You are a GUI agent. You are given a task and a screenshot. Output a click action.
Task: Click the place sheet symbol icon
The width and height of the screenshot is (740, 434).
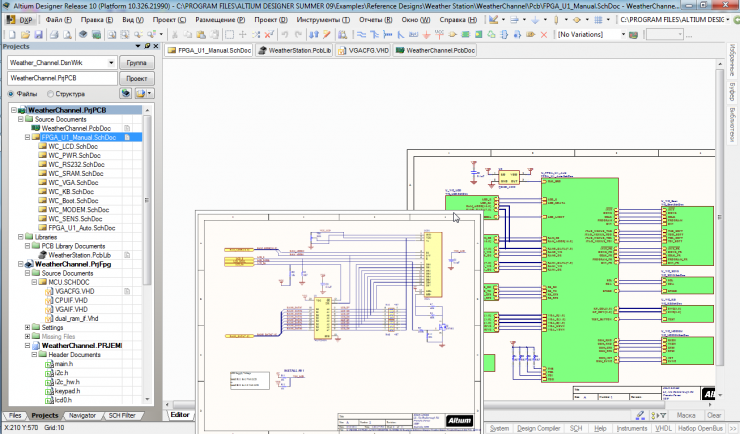click(465, 35)
